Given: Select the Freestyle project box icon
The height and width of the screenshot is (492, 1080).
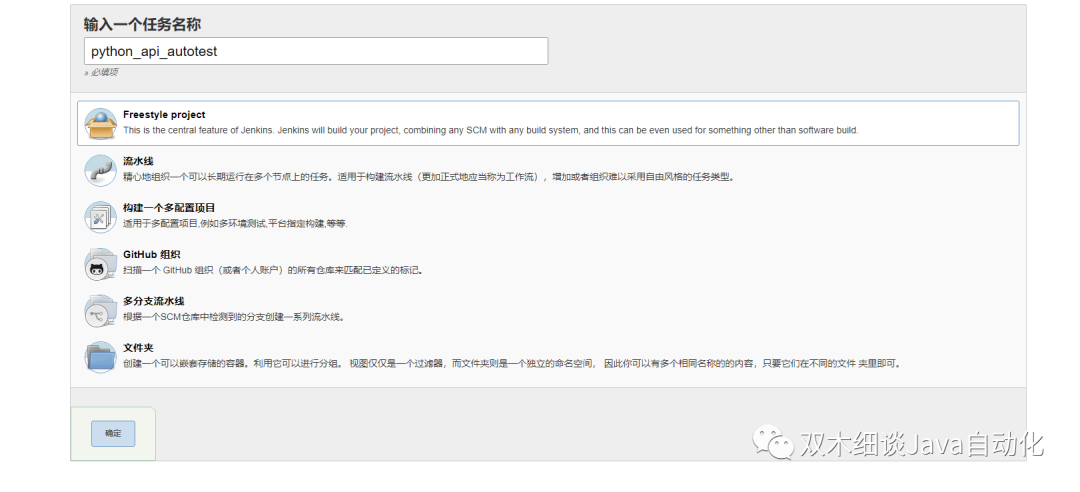Looking at the screenshot, I should [101, 123].
